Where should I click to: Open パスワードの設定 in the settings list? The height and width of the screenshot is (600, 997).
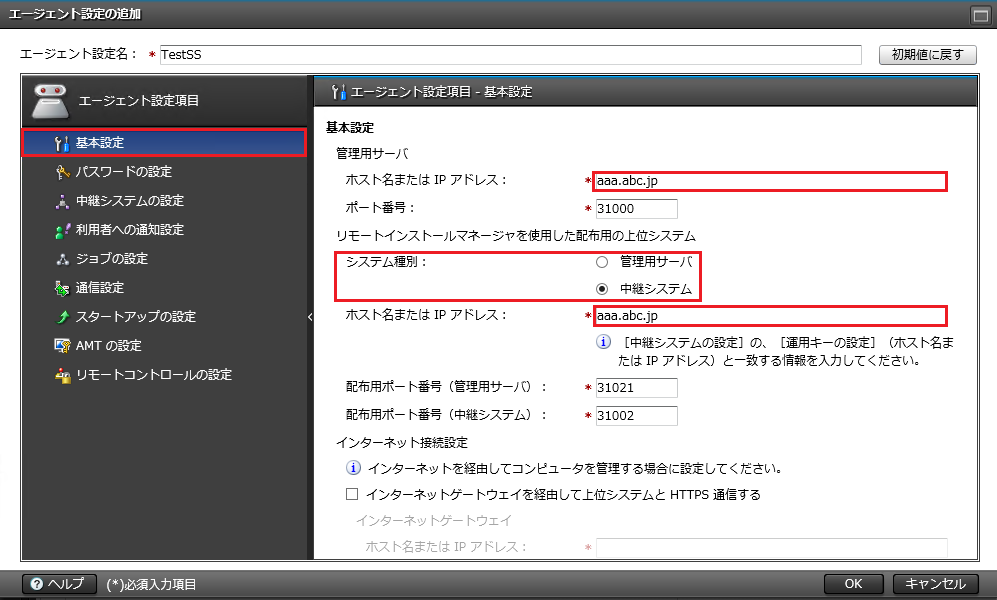[x=164, y=172]
